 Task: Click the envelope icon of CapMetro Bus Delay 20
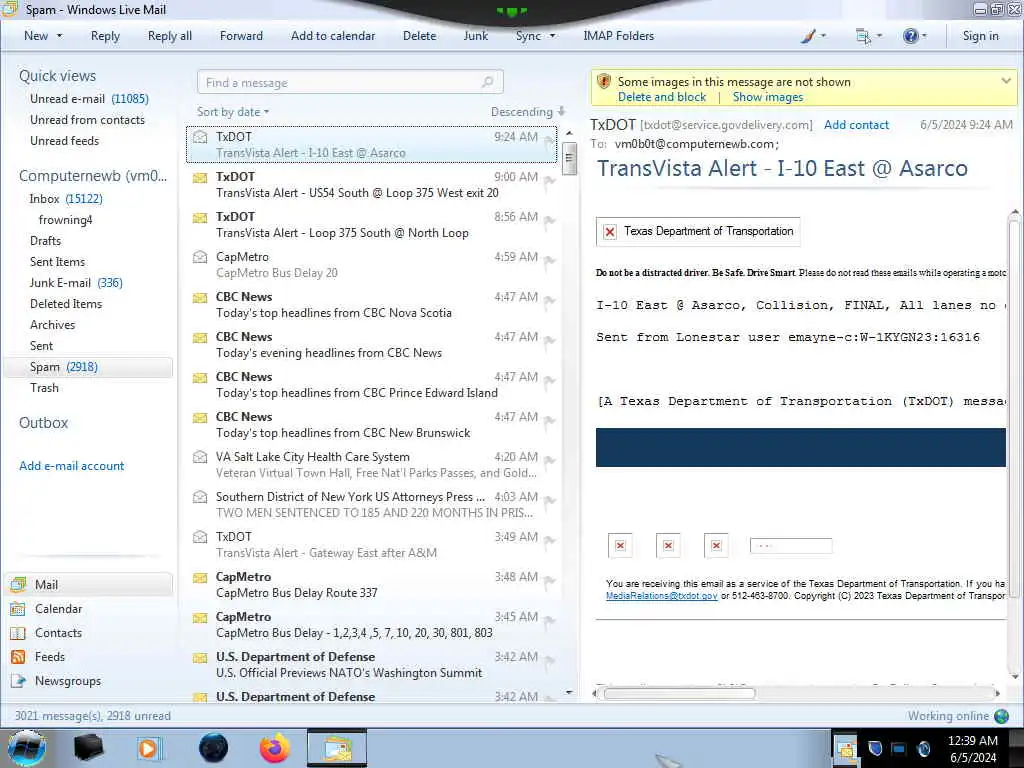(200, 257)
